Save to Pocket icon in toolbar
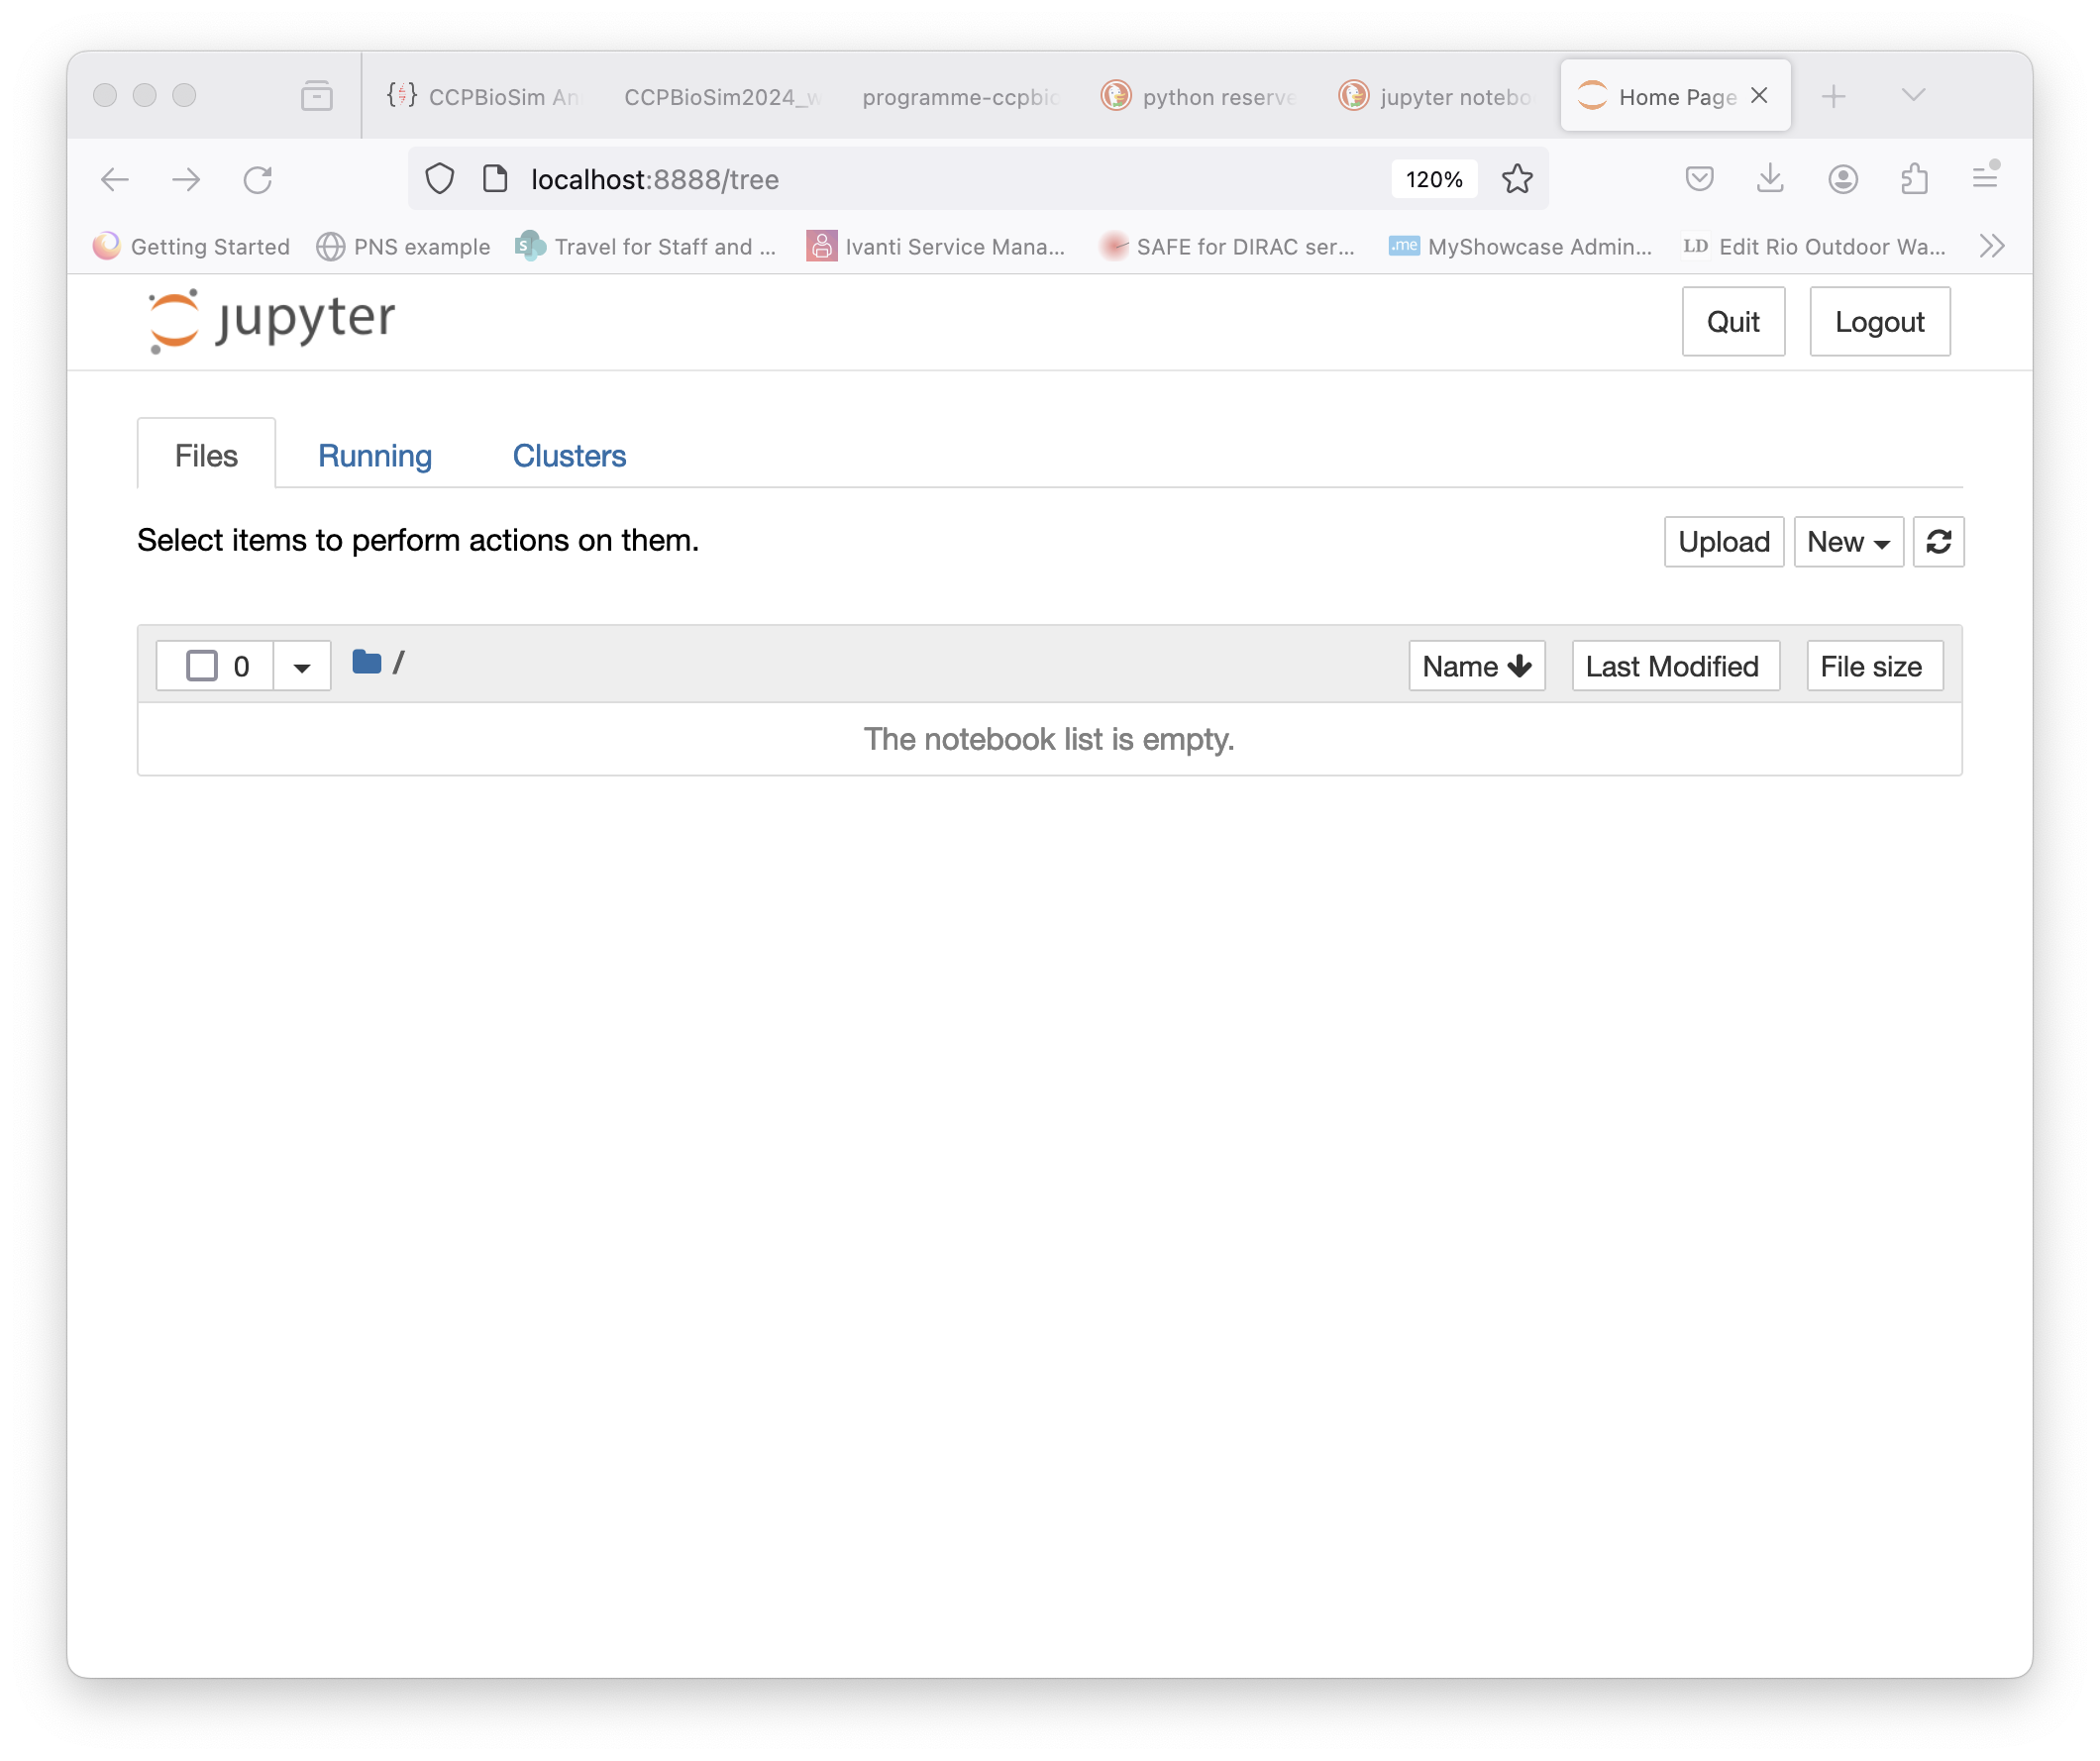 1699,180
